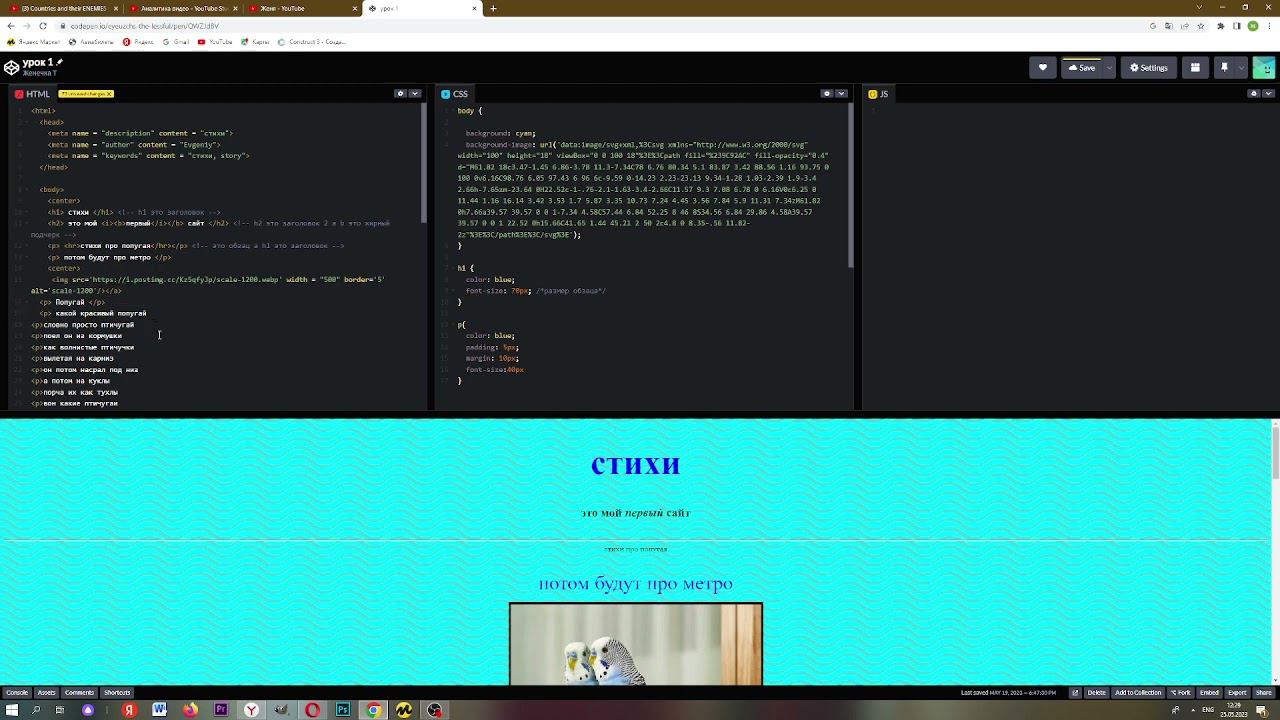Place cursor at 'словно просто птичугай' line
The height and width of the screenshot is (720, 1280).
pos(88,325)
